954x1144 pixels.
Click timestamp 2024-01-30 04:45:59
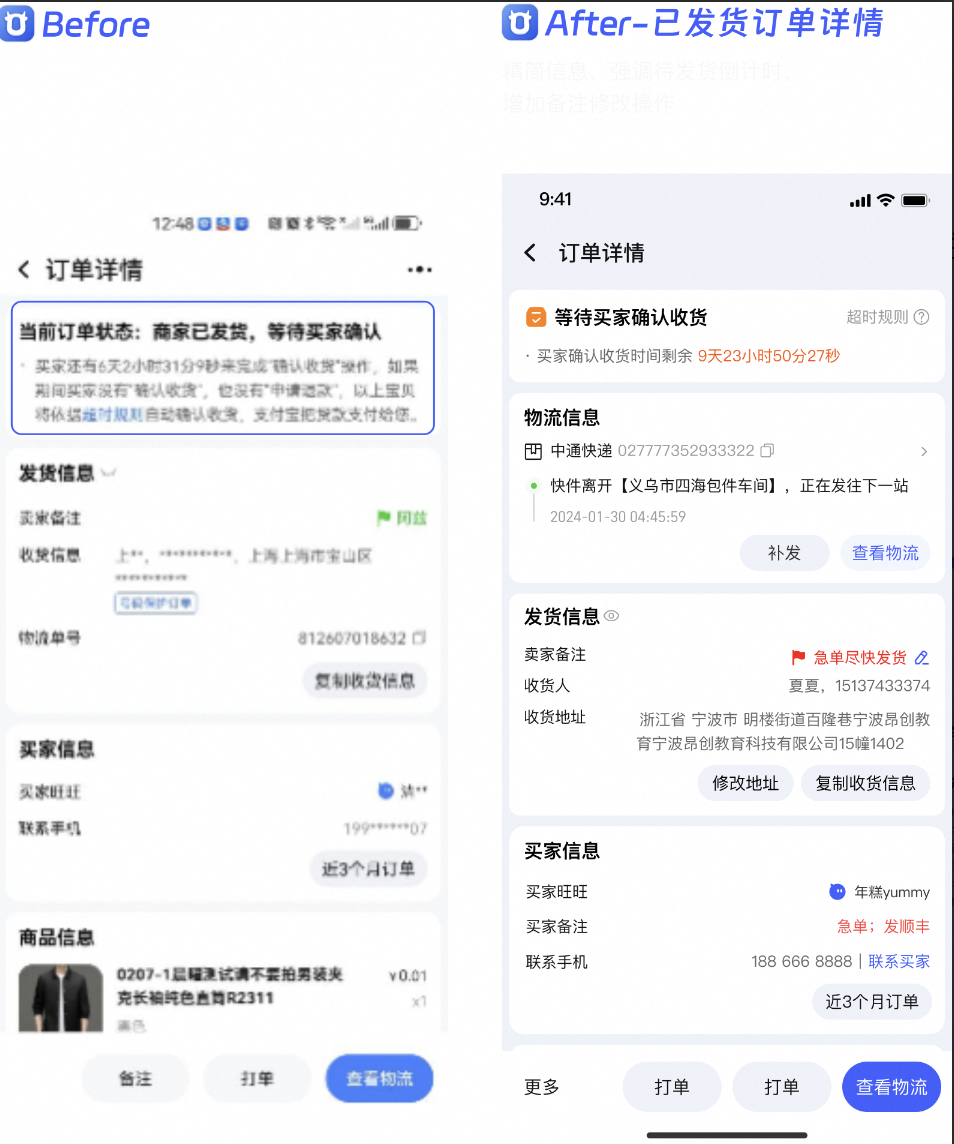(x=618, y=517)
